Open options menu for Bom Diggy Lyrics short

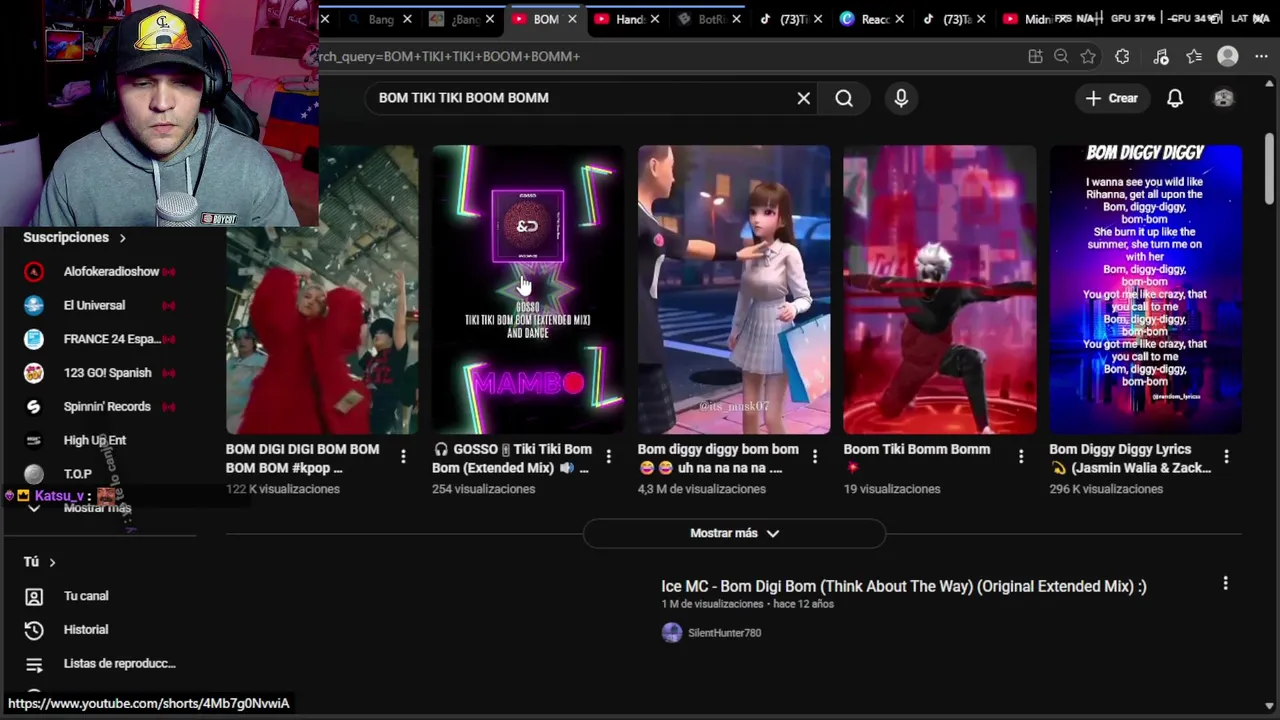(x=1226, y=457)
